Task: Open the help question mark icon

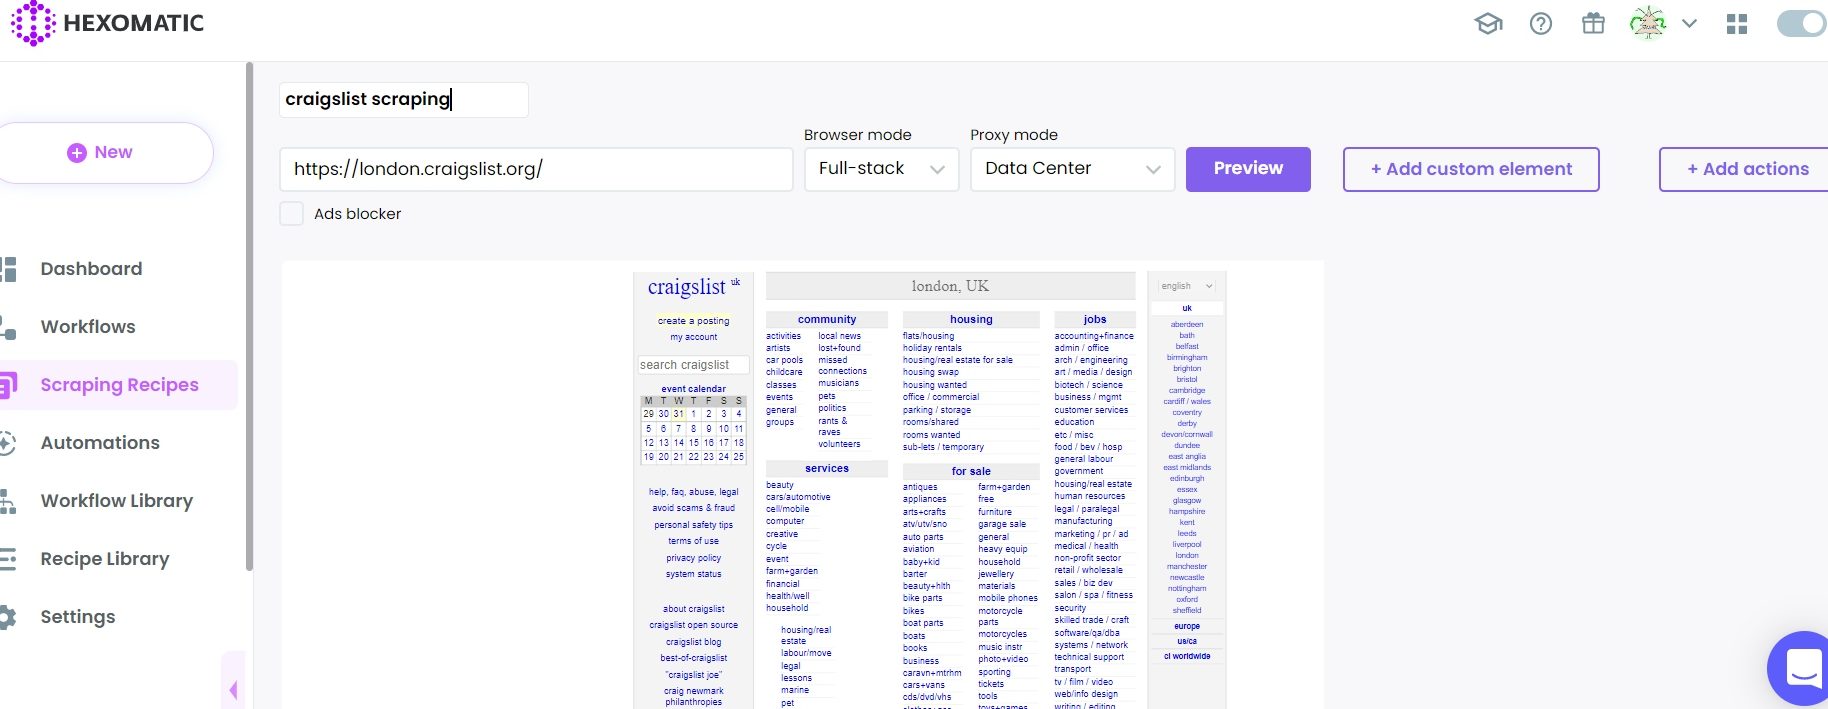Action: (1541, 23)
